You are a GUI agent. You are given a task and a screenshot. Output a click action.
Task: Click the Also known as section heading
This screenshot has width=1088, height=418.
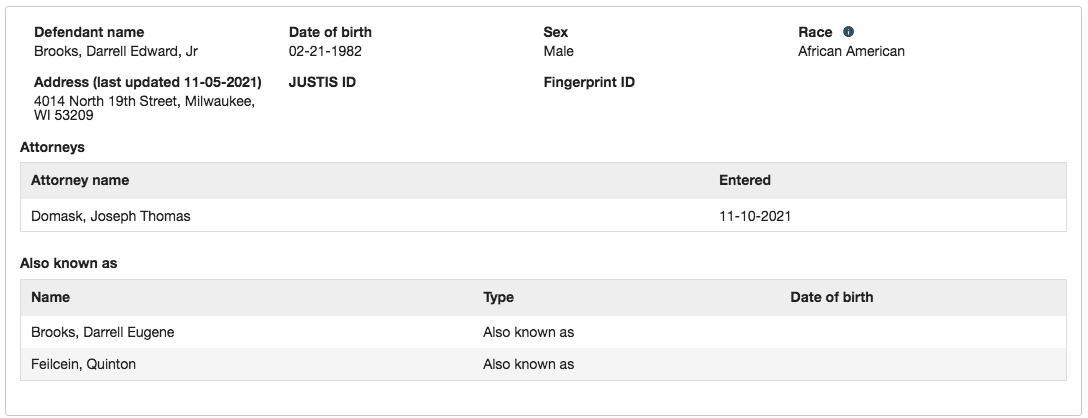69,264
